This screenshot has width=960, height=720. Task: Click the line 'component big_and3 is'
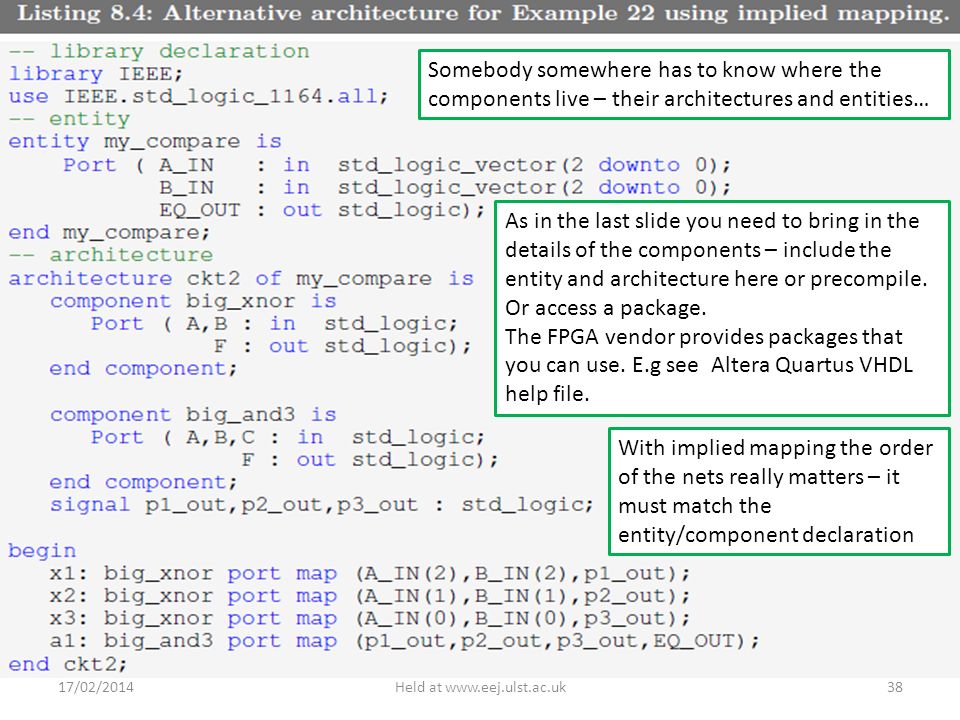point(193,416)
